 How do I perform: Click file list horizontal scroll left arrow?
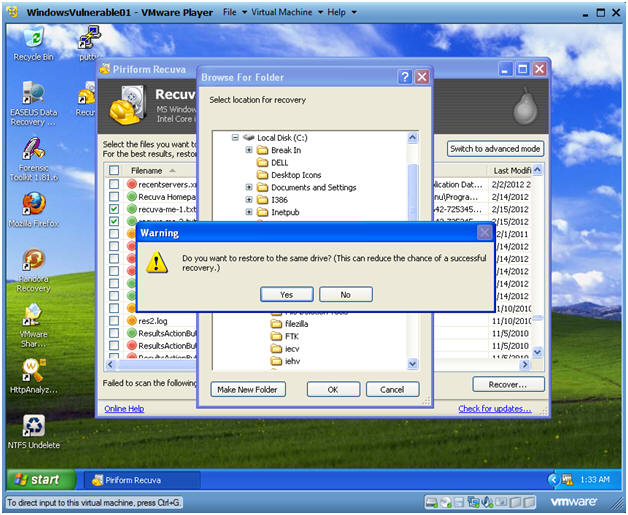pyautogui.click(x=111, y=364)
